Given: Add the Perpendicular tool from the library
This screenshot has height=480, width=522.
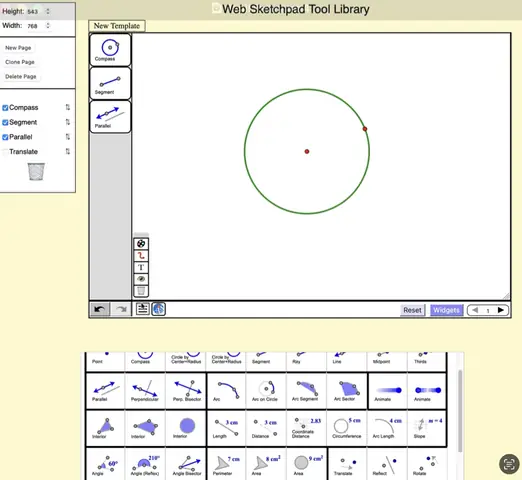Looking at the screenshot, I should pyautogui.click(x=145, y=391).
